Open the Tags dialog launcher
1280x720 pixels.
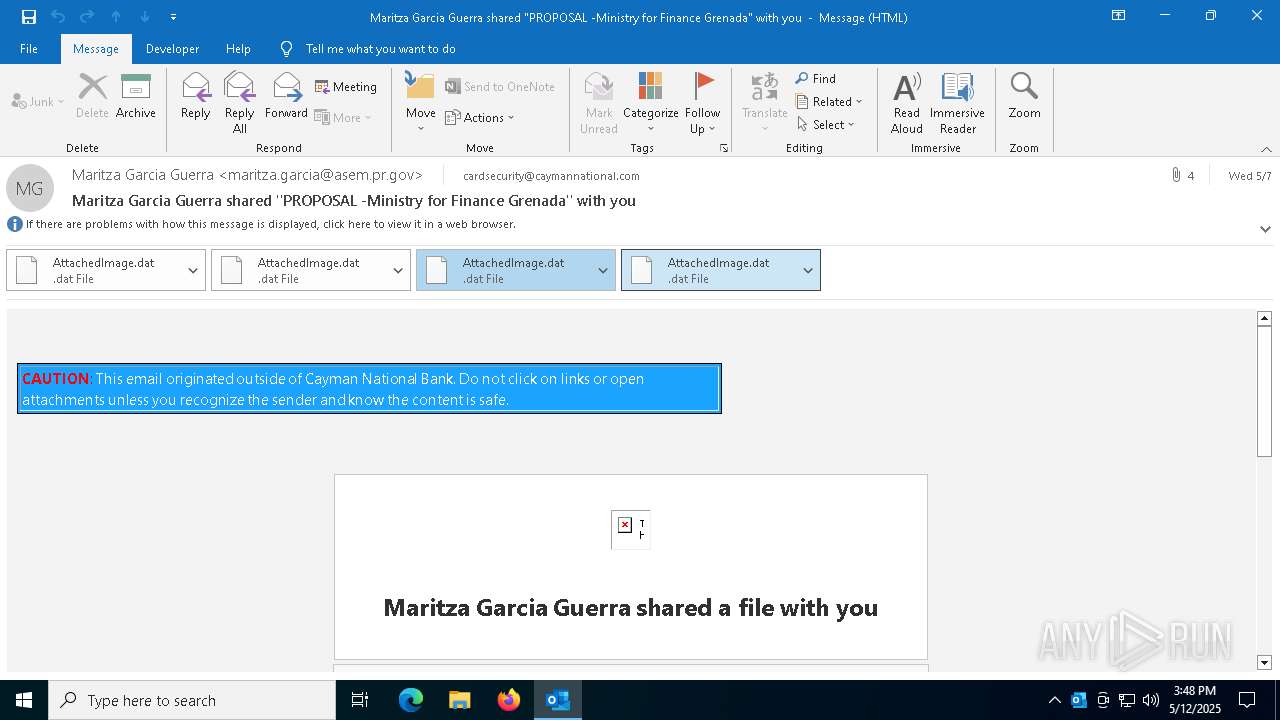[723, 148]
